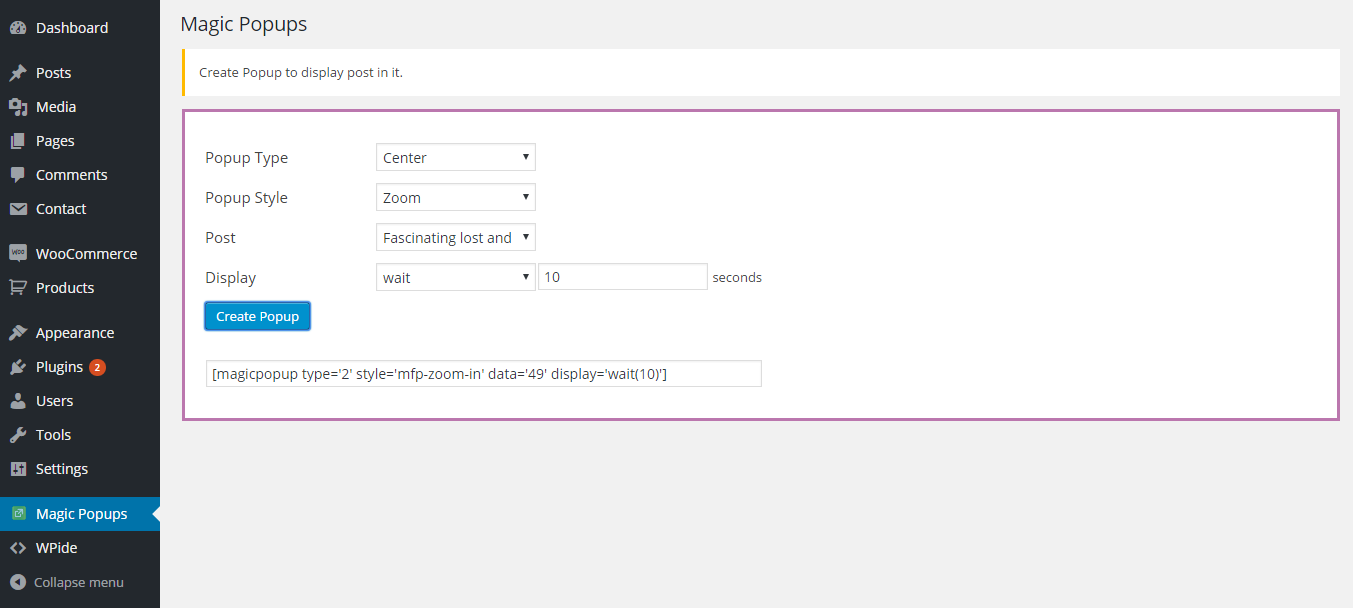Click the Post field label
Viewport: 1353px width, 608px height.
pos(221,238)
